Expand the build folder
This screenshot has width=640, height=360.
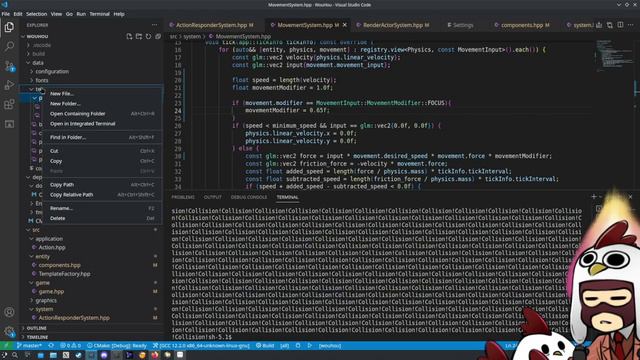point(92,54)
